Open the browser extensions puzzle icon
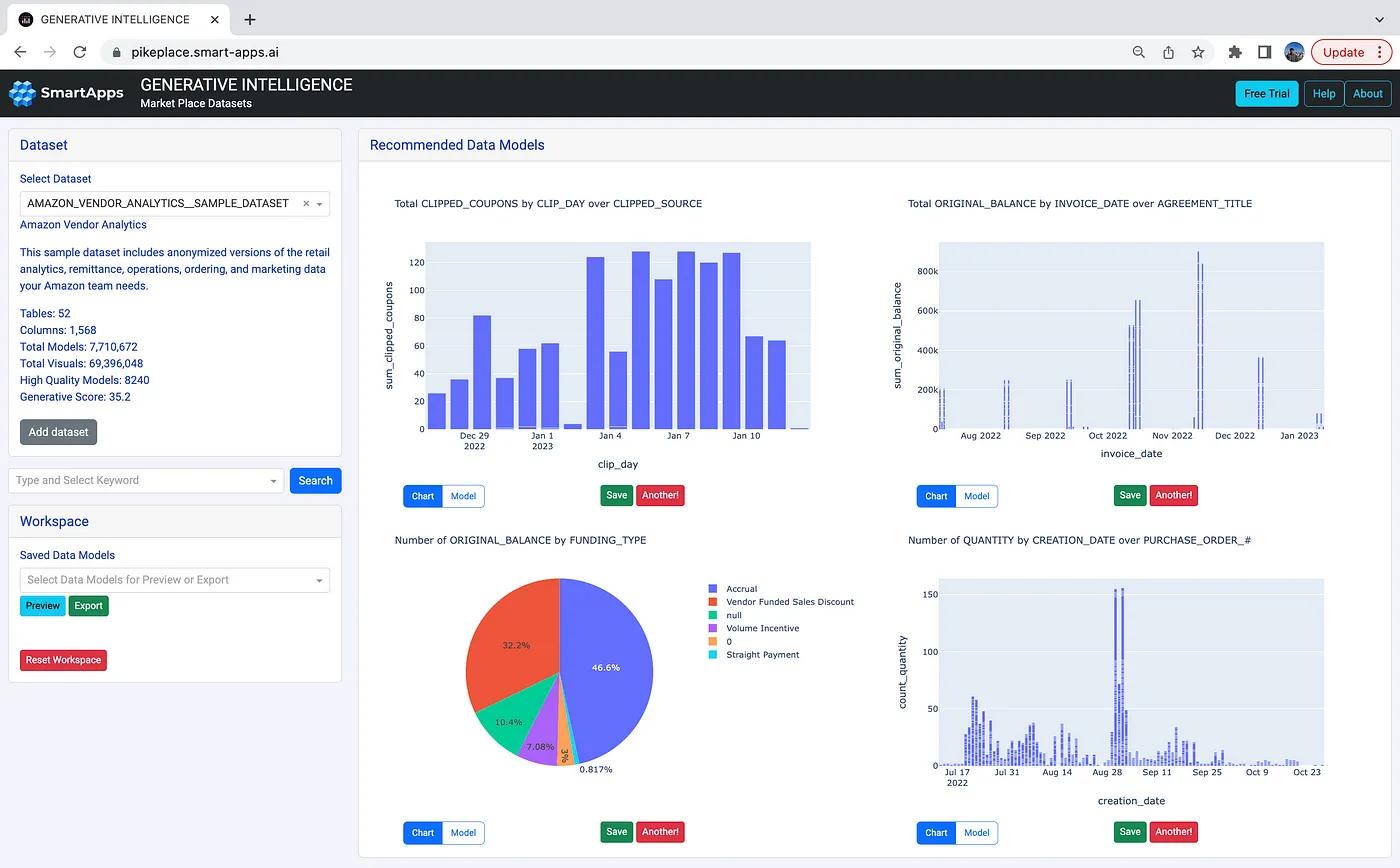The image size is (1400, 868). [x=1235, y=52]
